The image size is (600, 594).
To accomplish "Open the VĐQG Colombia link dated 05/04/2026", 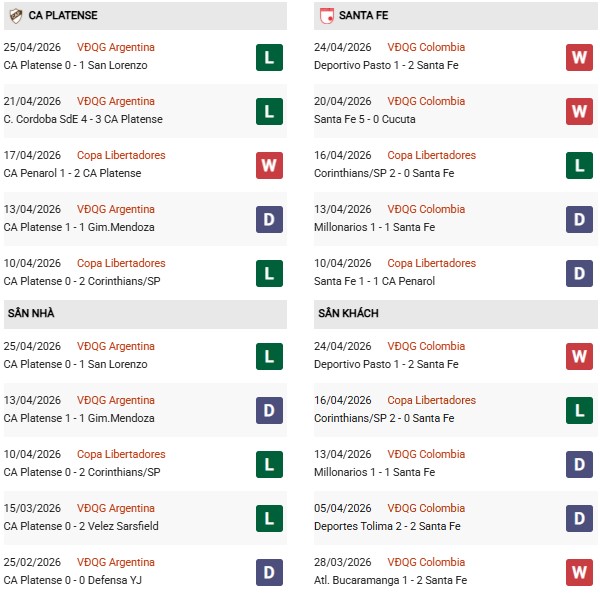I will coord(427,508).
